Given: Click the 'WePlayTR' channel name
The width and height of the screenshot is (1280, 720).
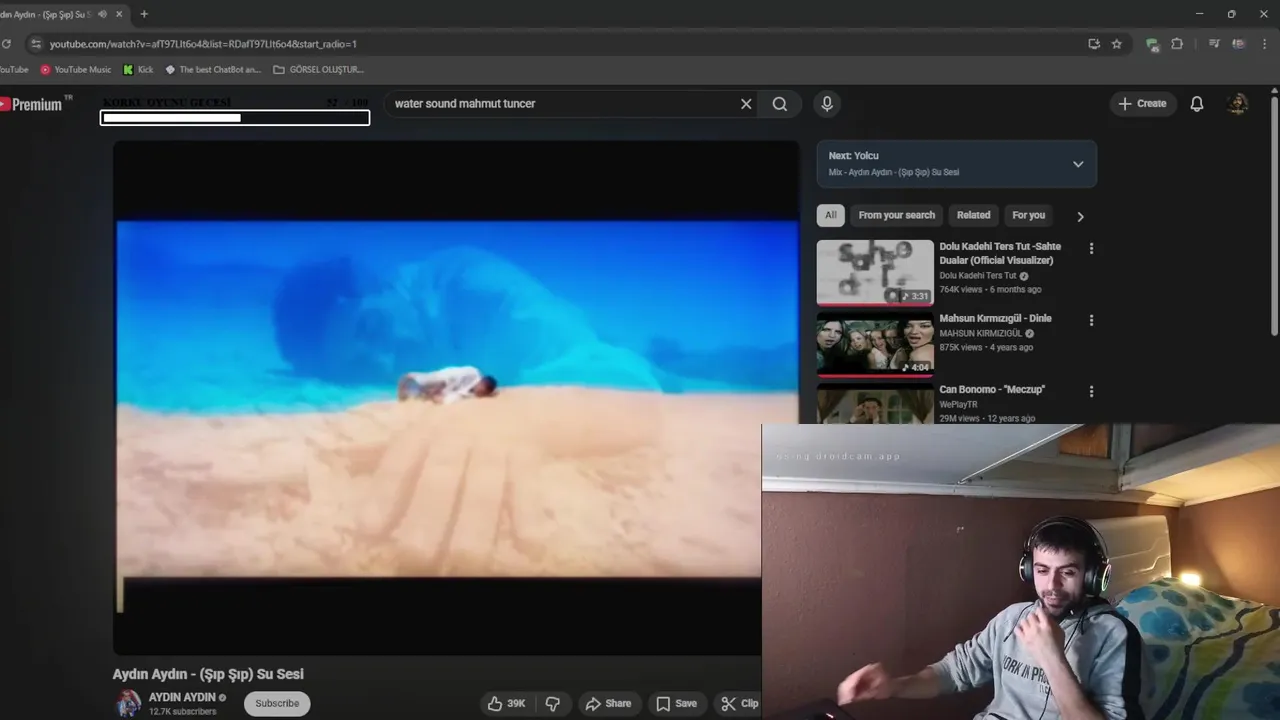Looking at the screenshot, I should click(958, 404).
